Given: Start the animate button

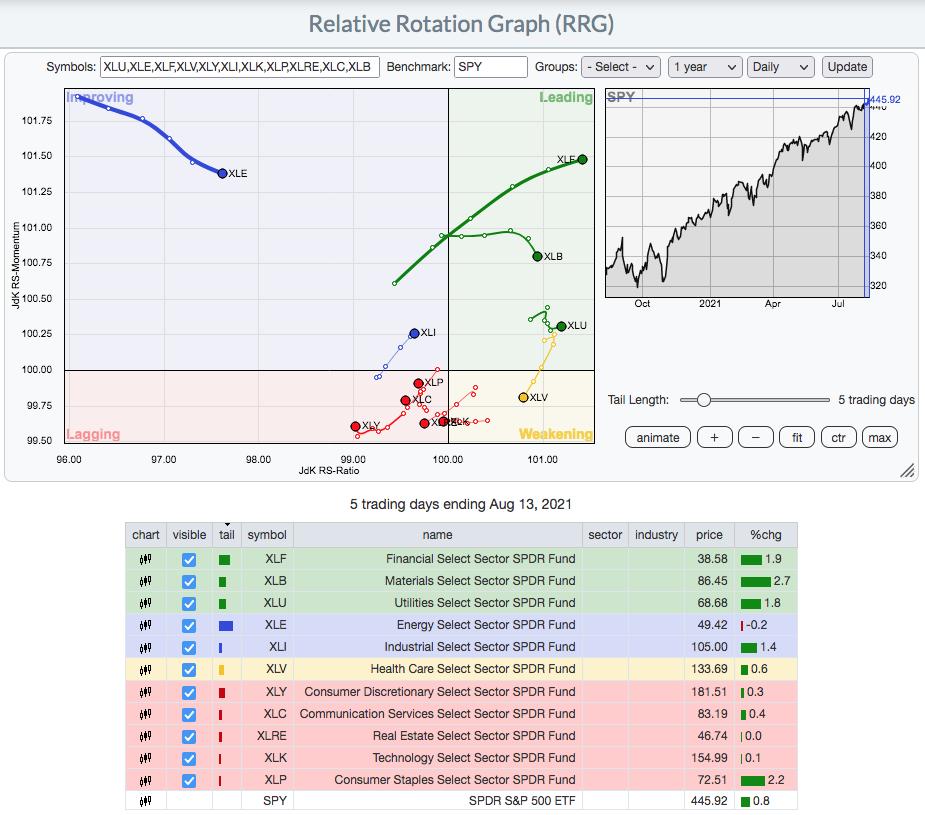Looking at the screenshot, I should pos(658,438).
